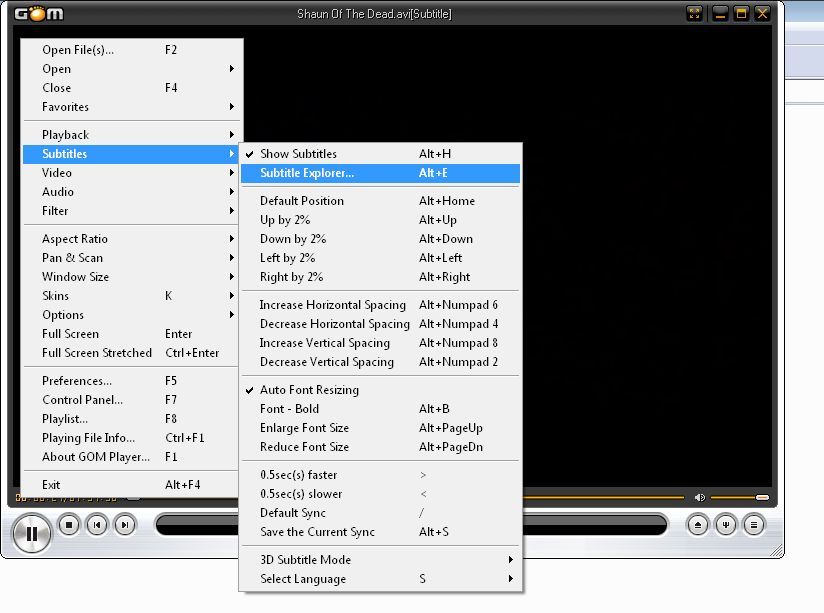Expand the Skins submenu
824x613 pixels.
click(131, 296)
